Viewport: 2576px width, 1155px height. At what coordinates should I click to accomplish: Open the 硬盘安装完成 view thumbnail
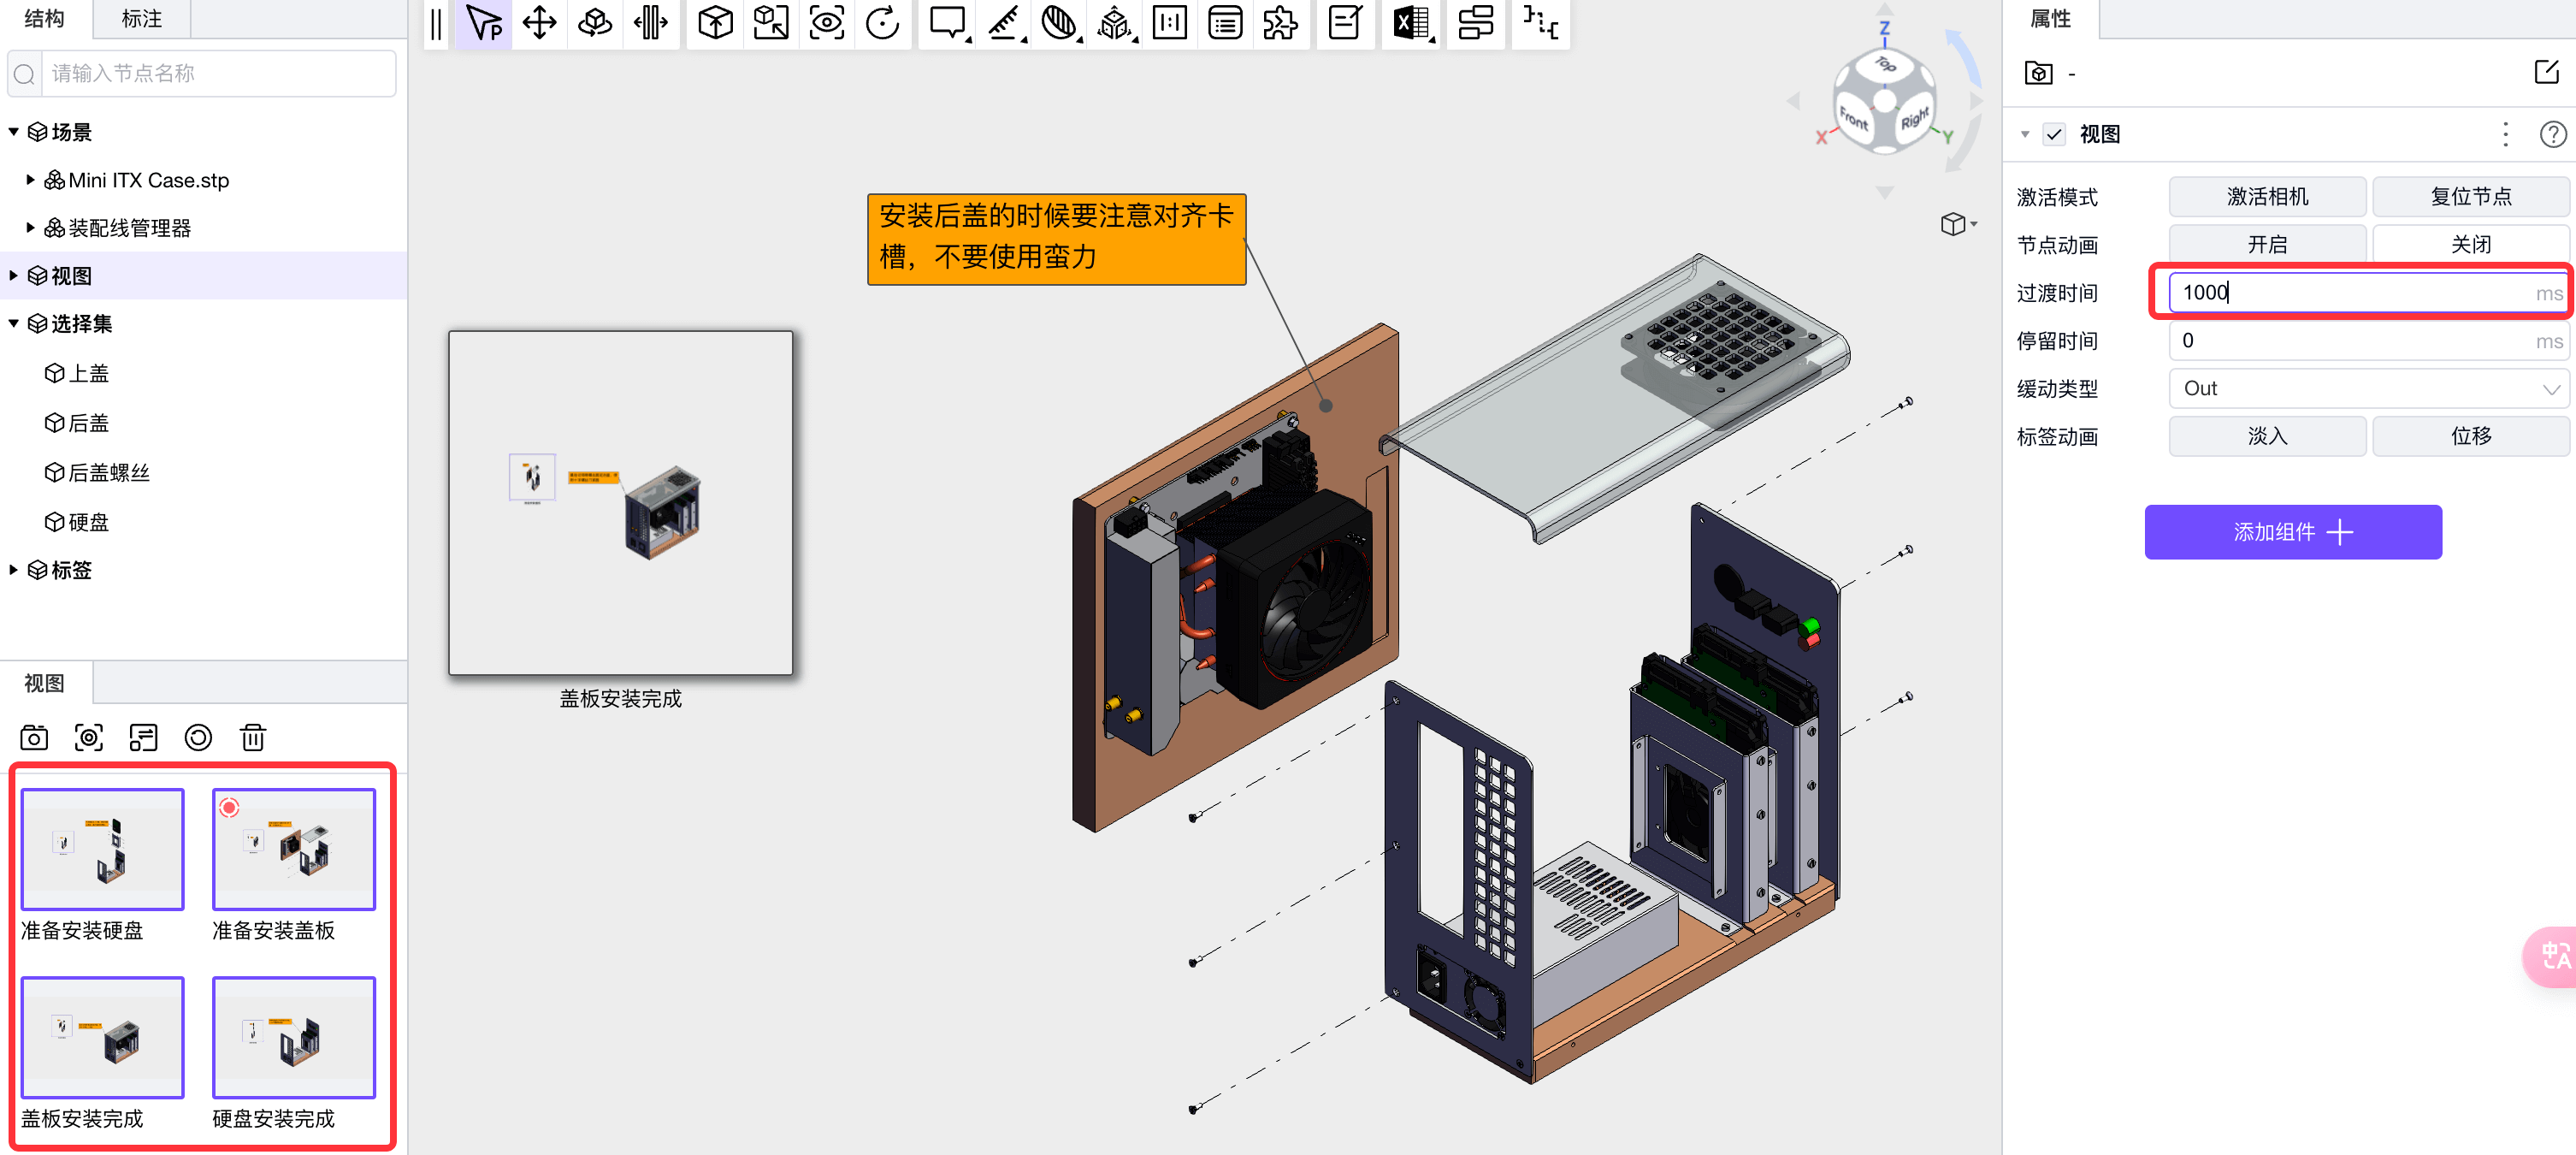[293, 1038]
